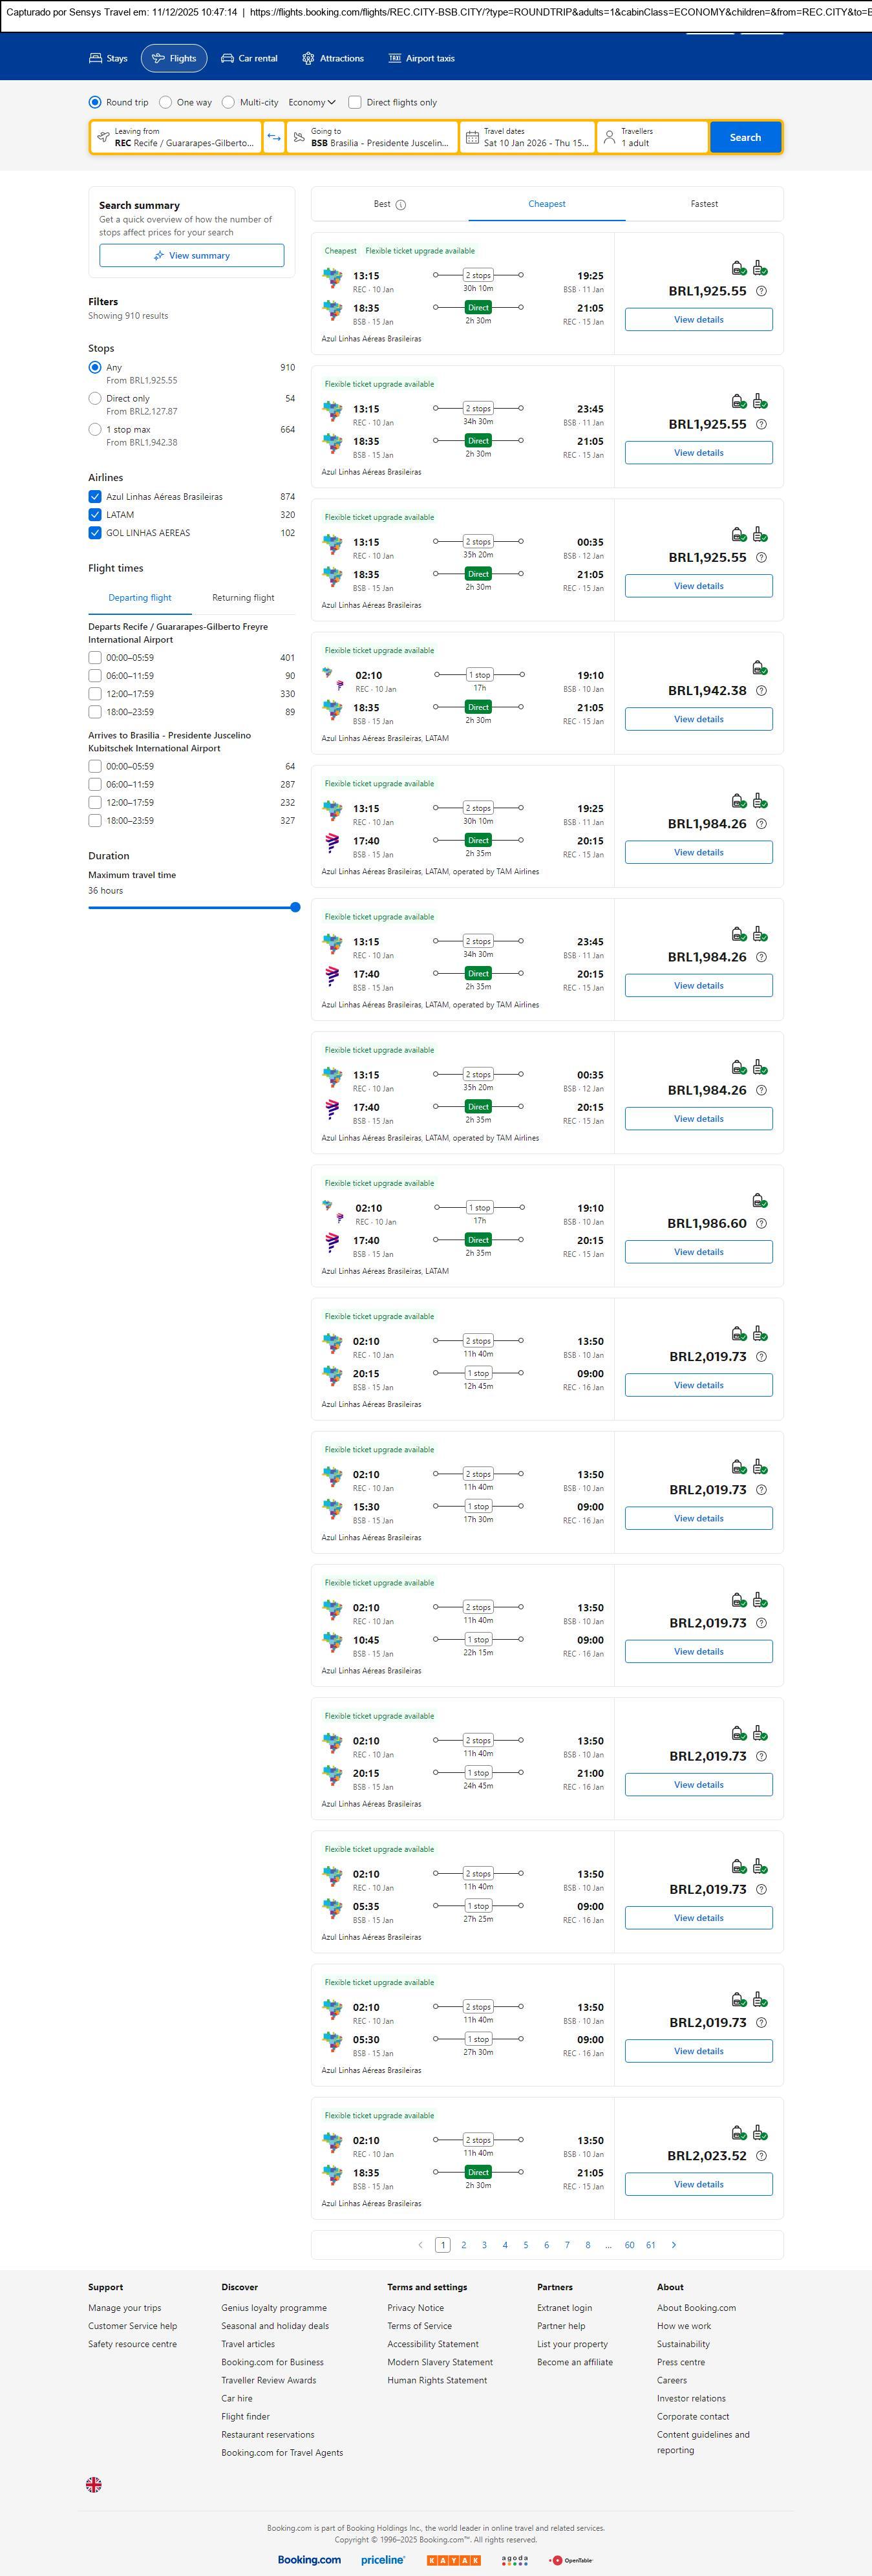Open the Airport taxis section icon
The width and height of the screenshot is (872, 2576).
[x=395, y=59]
